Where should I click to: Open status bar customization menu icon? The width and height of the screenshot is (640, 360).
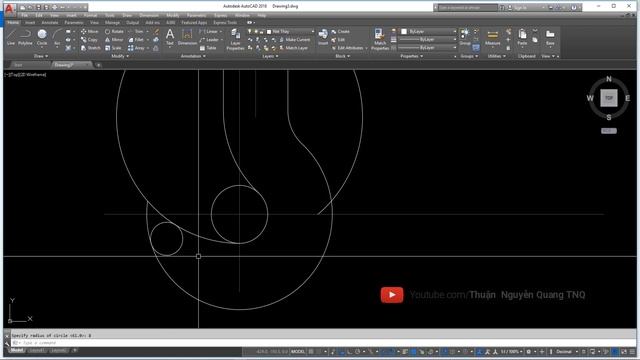pos(632,351)
